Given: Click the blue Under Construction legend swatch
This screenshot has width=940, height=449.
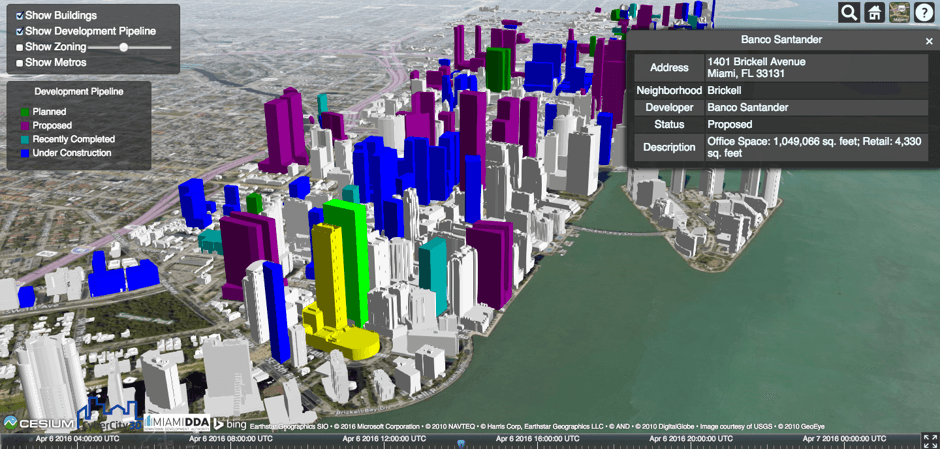Looking at the screenshot, I should 25,153.
